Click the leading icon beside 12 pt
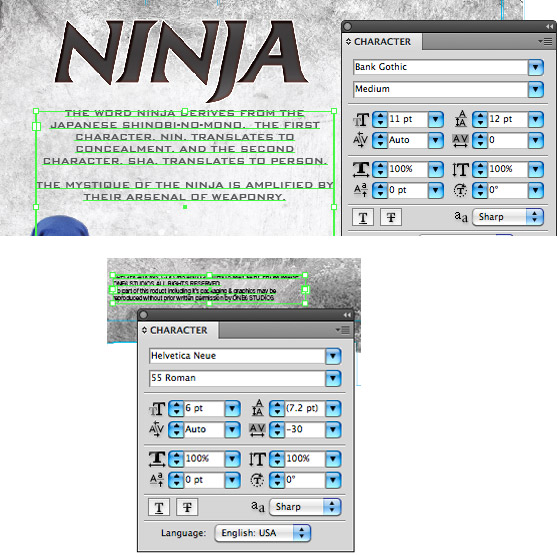This screenshot has height=557, width=557. click(x=461, y=119)
